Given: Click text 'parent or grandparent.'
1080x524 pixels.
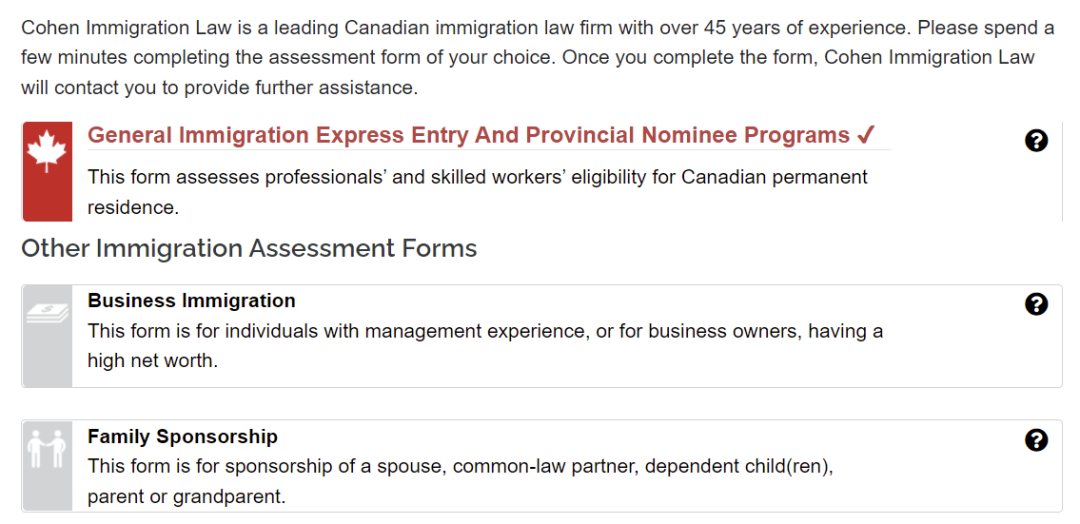Looking at the screenshot, I should 187,496.
